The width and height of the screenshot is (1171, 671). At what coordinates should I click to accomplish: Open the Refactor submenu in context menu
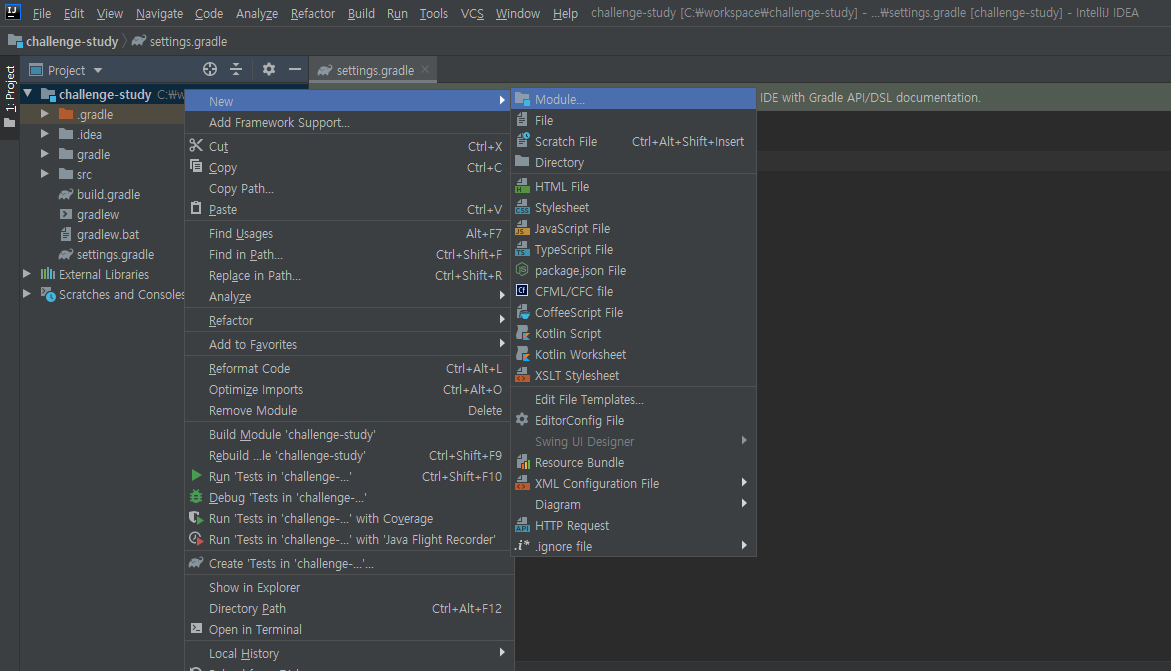349,321
